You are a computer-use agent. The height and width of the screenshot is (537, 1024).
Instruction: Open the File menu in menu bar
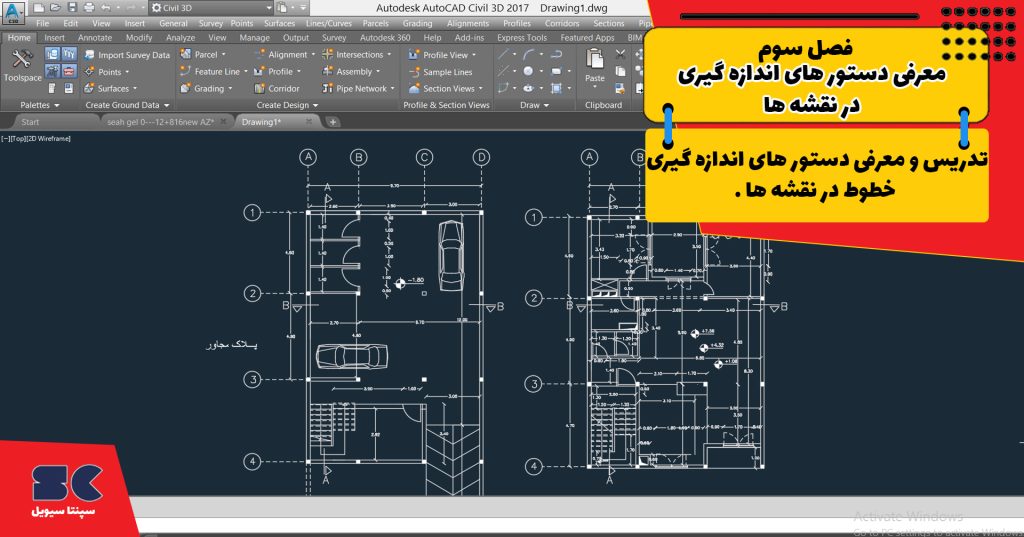[x=42, y=24]
